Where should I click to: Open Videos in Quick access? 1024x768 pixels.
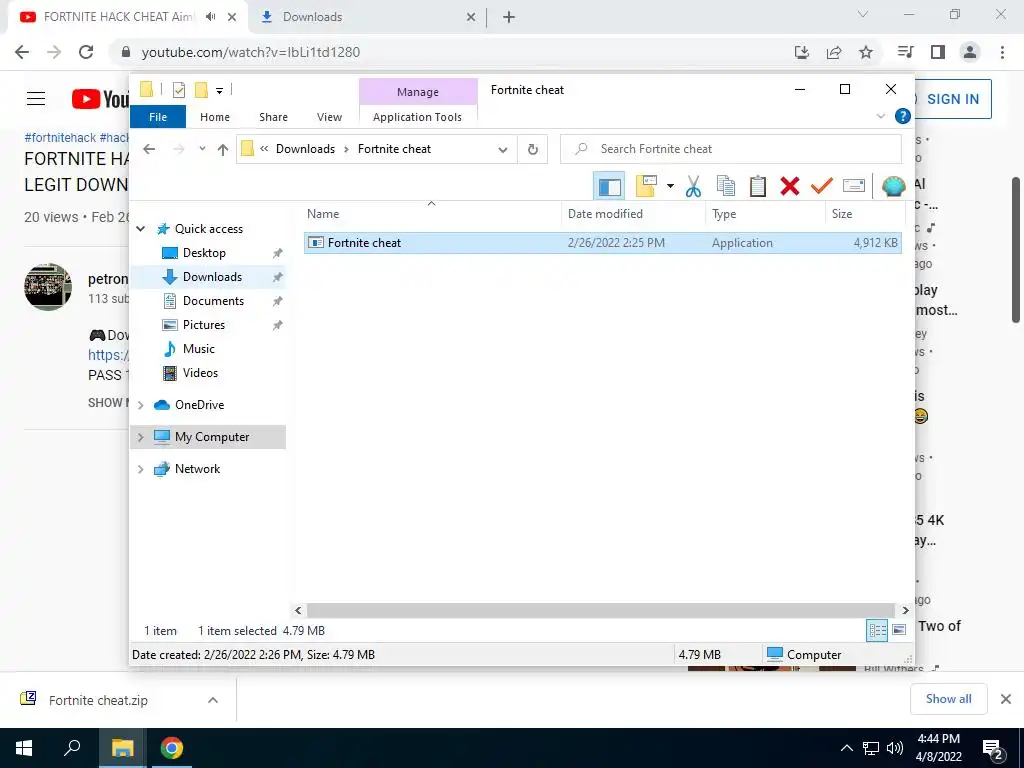(x=200, y=373)
